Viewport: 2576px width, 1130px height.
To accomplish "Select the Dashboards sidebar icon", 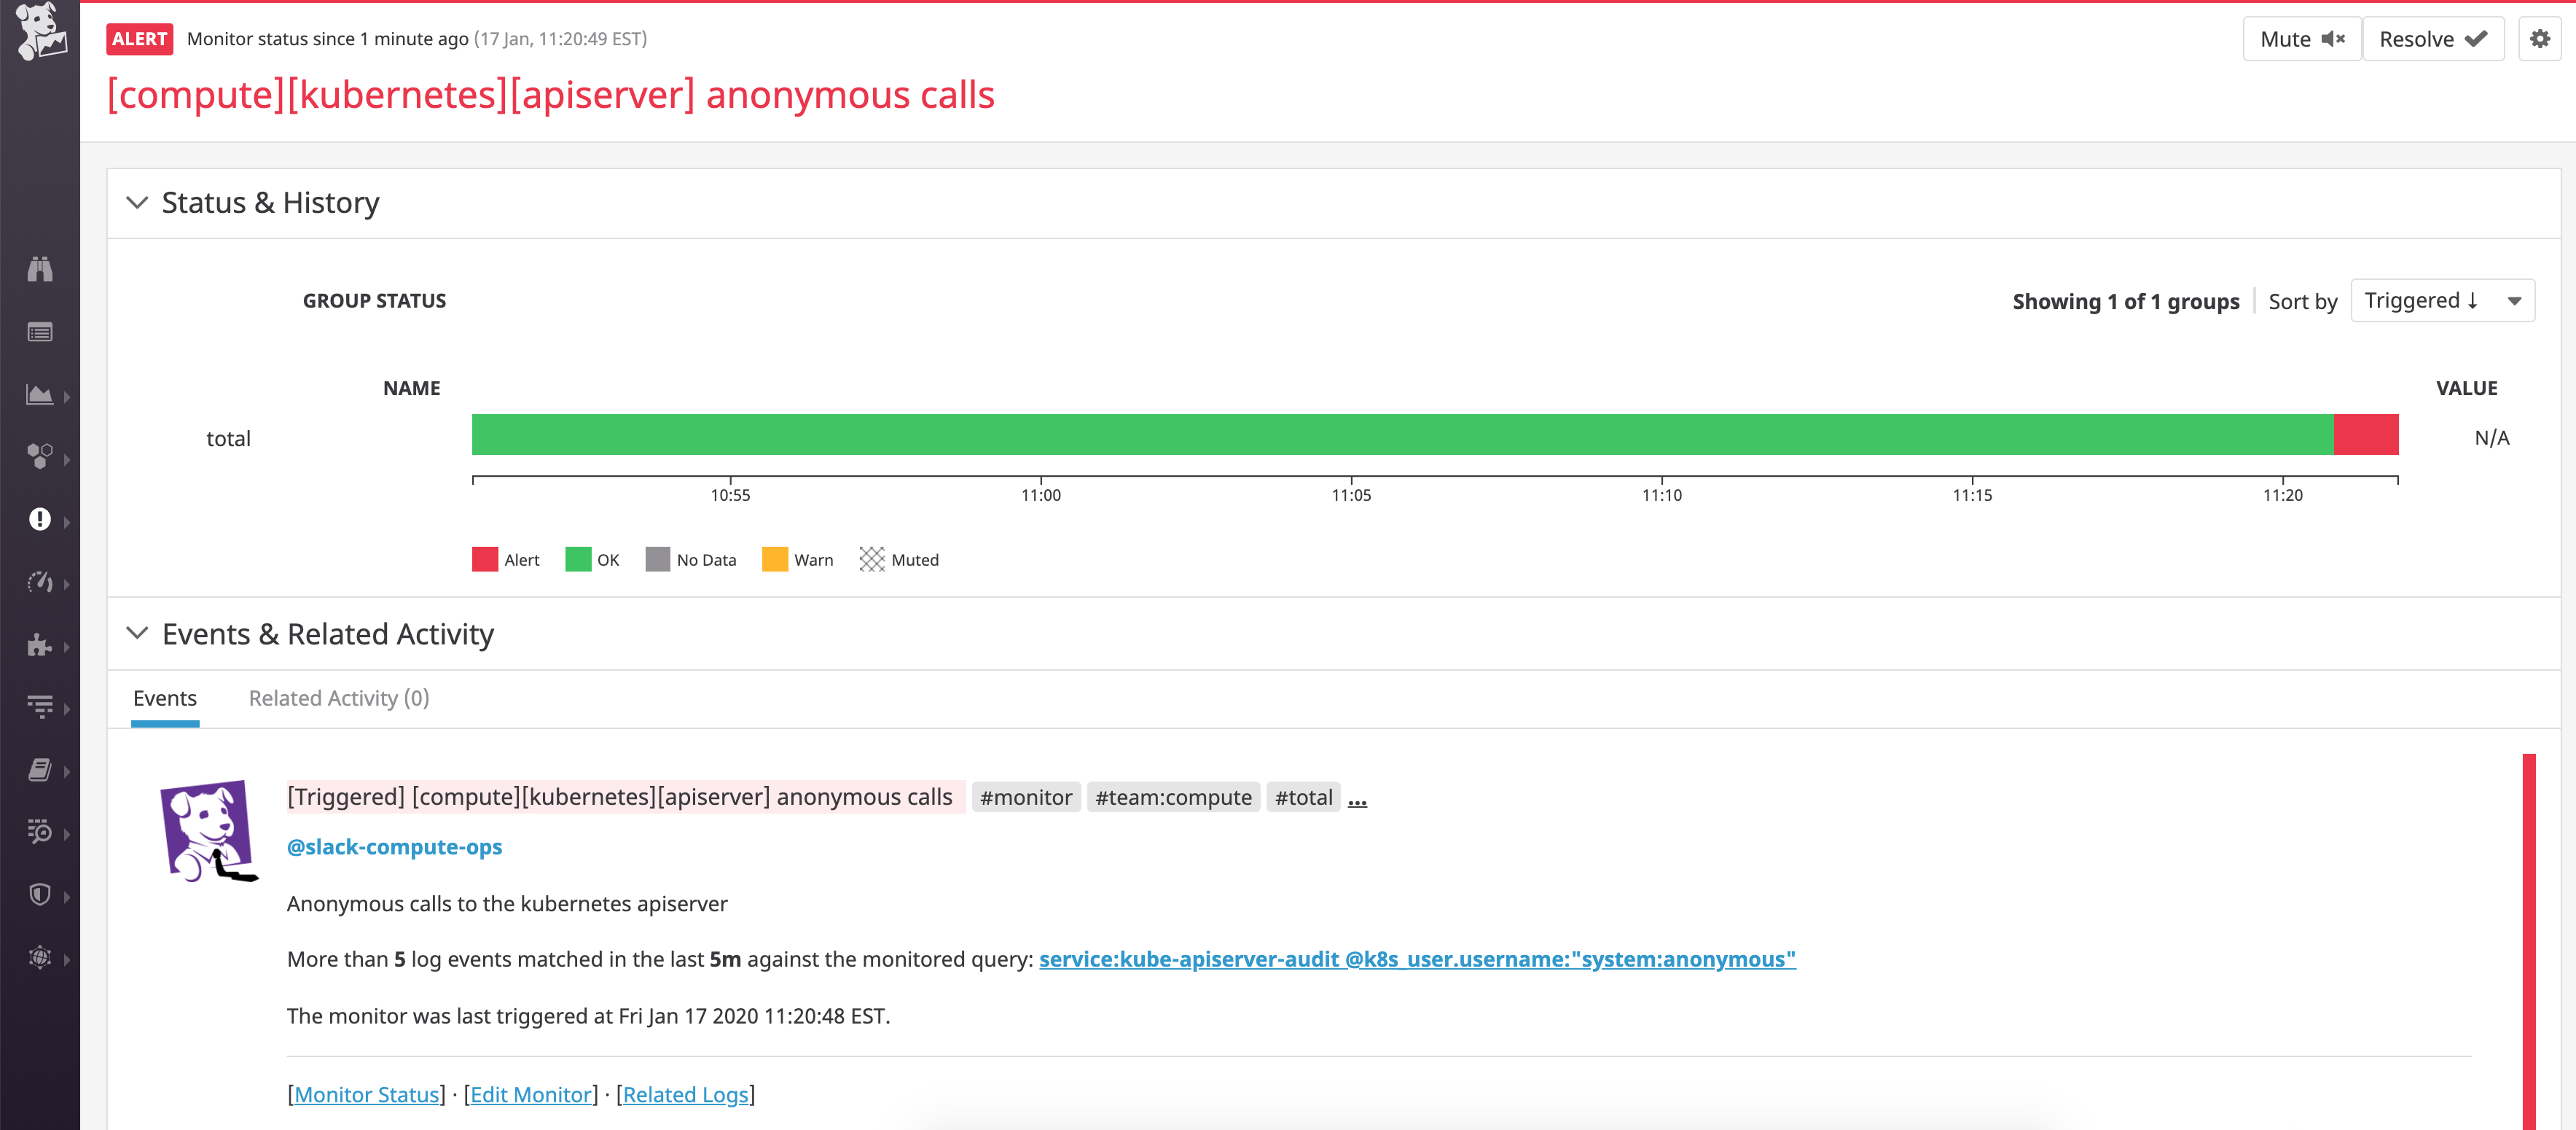I will tap(40, 395).
